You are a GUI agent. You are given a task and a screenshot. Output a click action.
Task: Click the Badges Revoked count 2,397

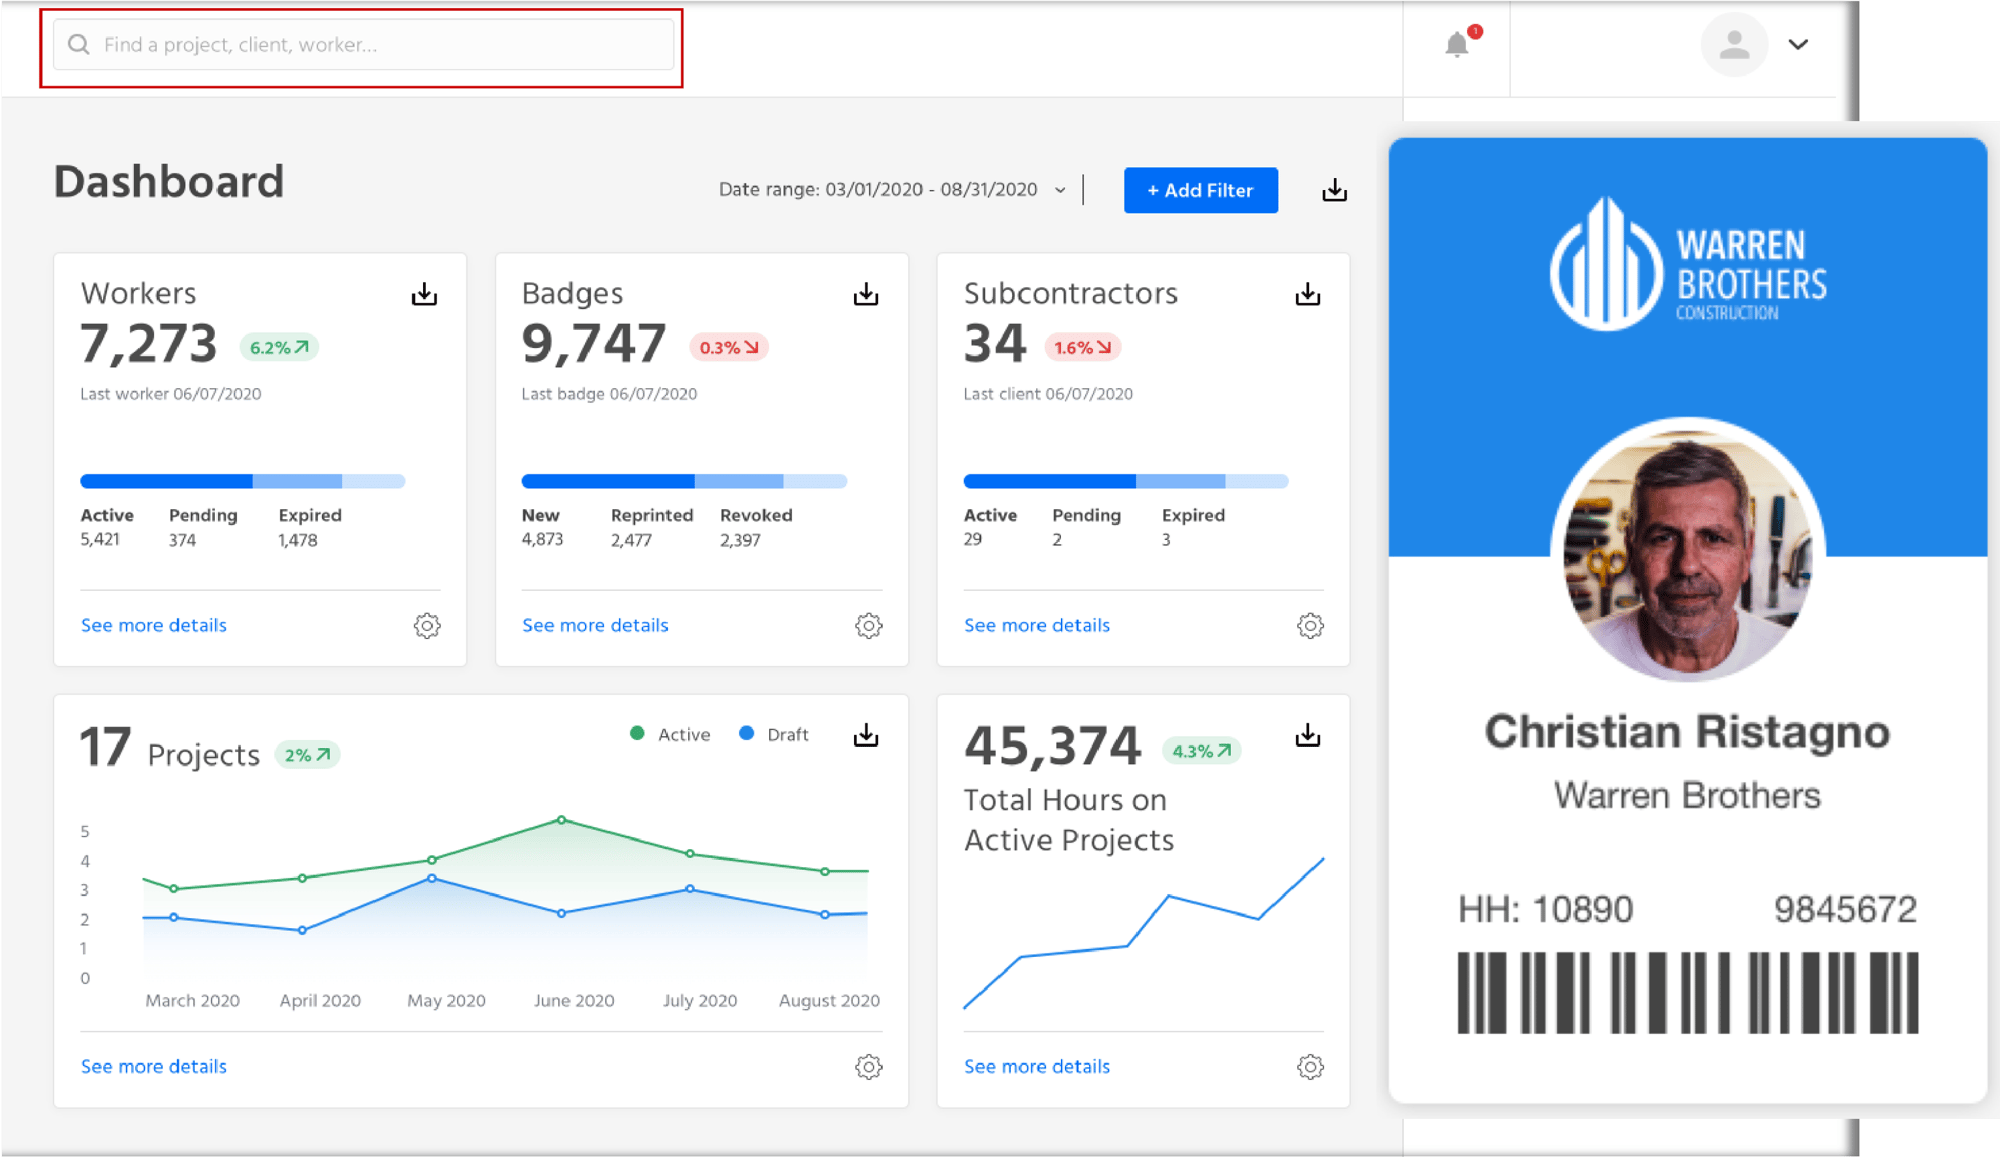(740, 540)
